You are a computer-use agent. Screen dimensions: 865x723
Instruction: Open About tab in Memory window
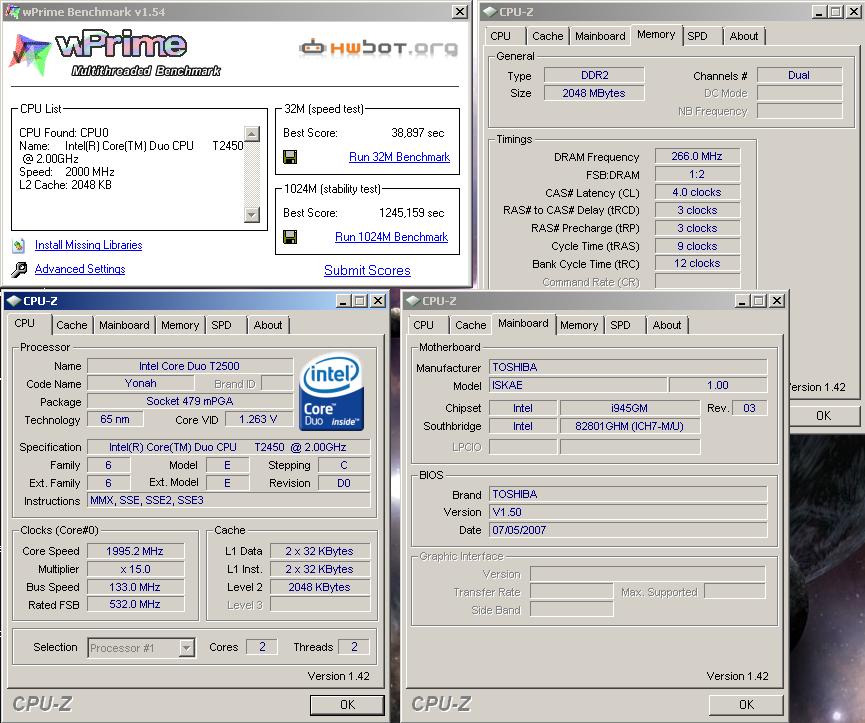tap(744, 36)
